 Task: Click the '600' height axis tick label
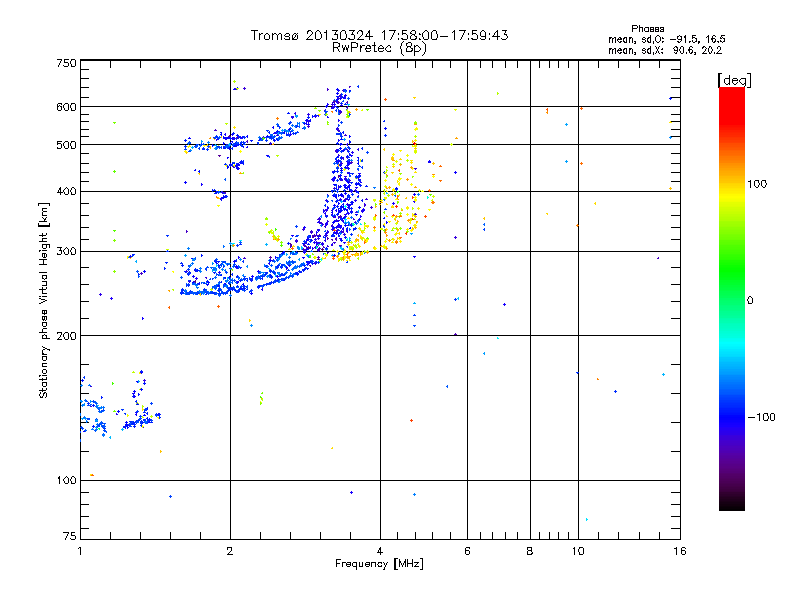point(66,107)
